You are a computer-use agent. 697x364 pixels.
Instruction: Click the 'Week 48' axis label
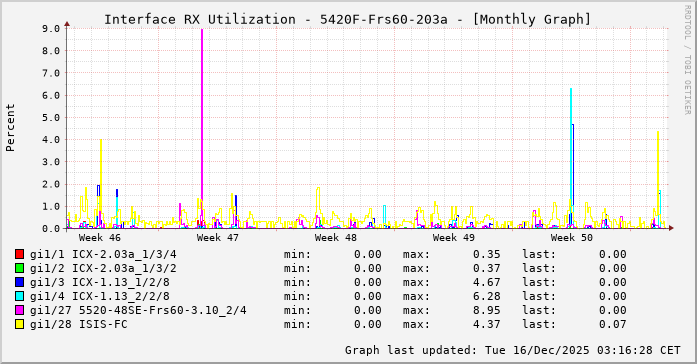click(336, 238)
